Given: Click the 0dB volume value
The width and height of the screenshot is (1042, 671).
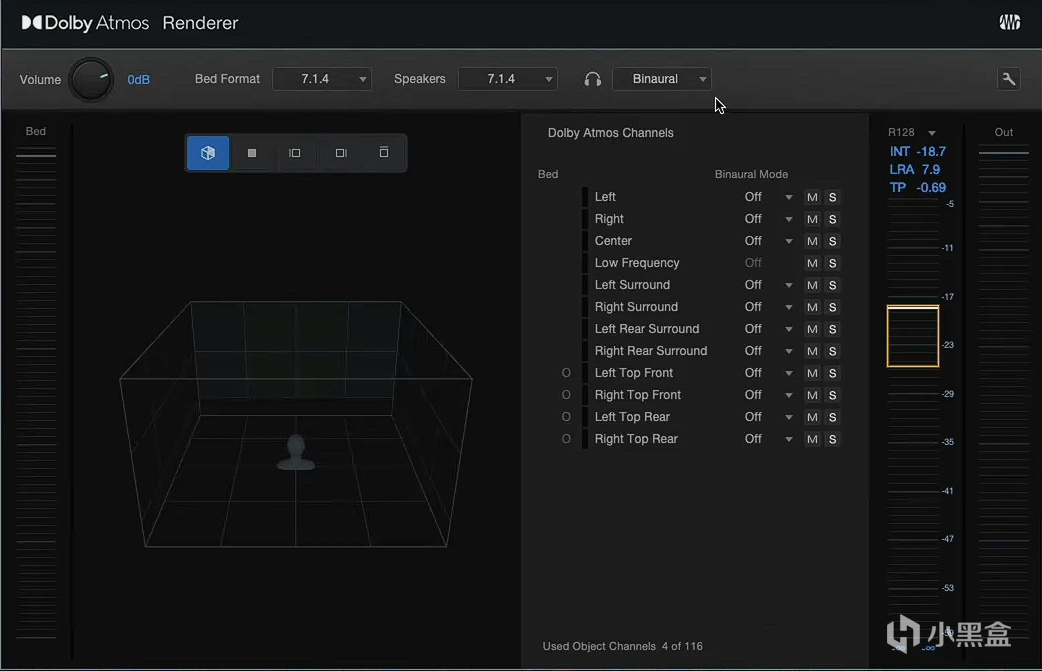Looking at the screenshot, I should (138, 80).
